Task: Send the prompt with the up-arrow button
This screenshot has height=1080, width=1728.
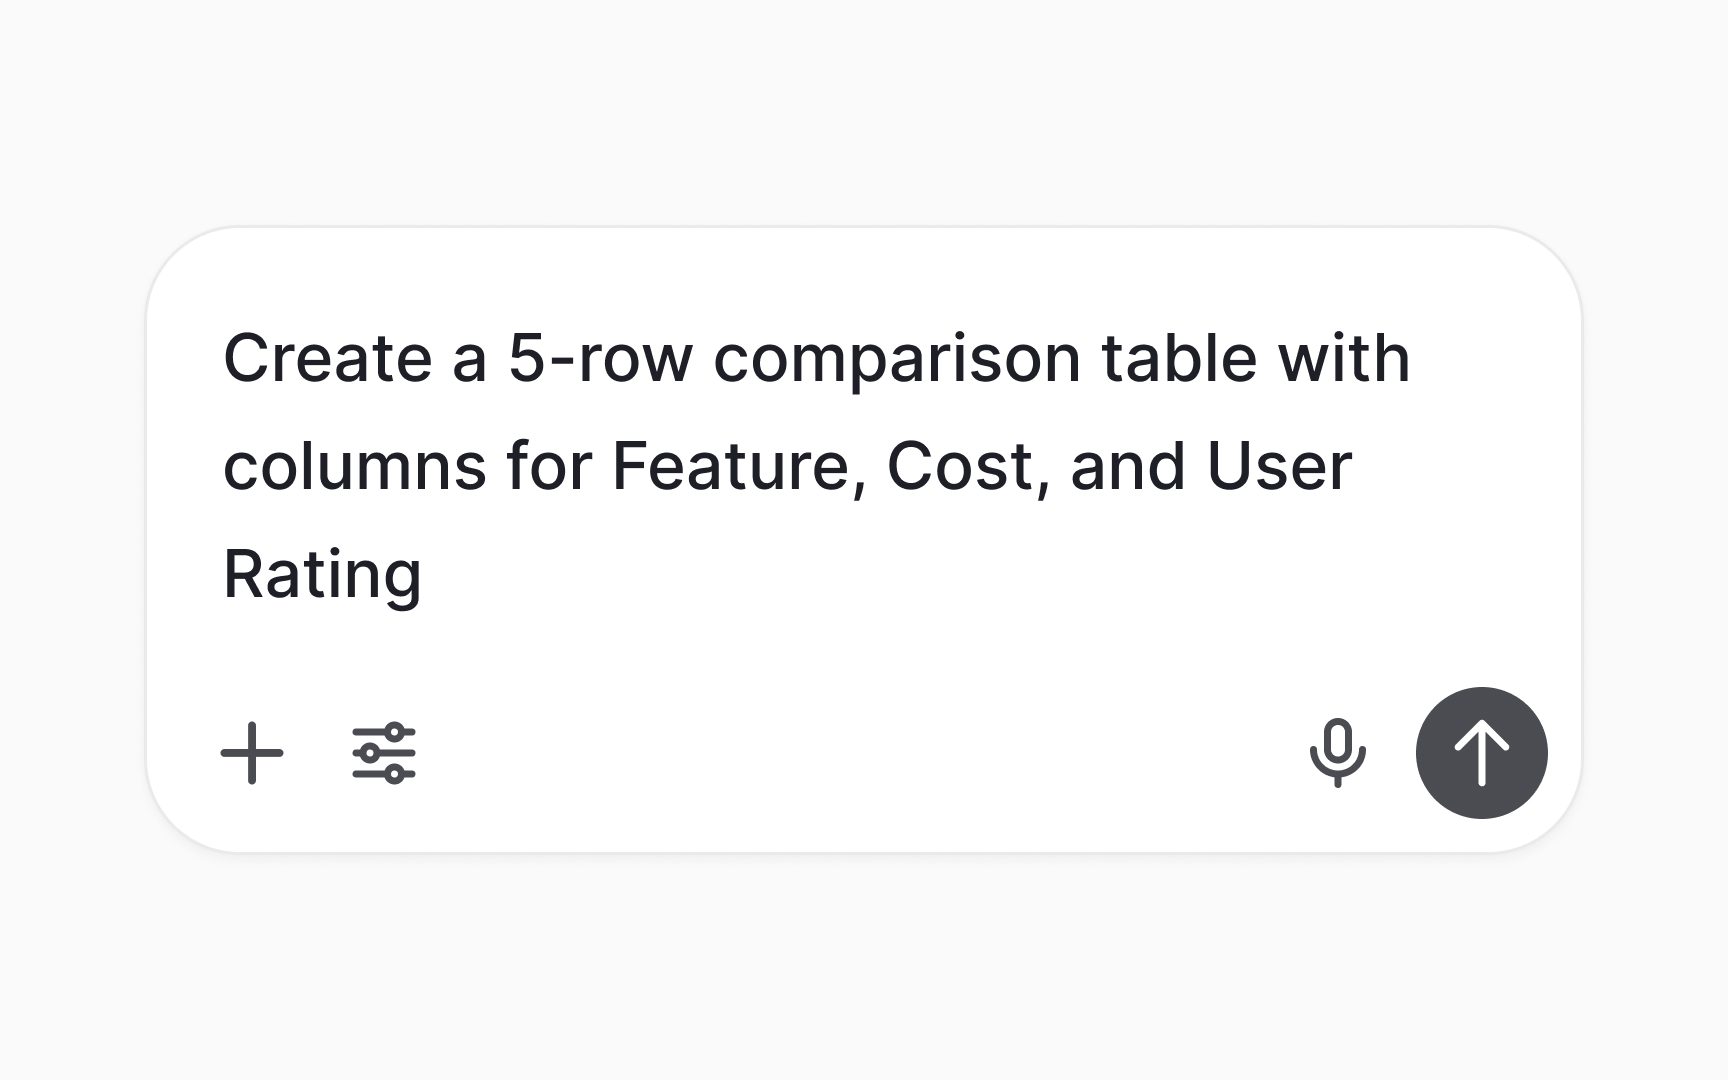Action: click(1482, 753)
